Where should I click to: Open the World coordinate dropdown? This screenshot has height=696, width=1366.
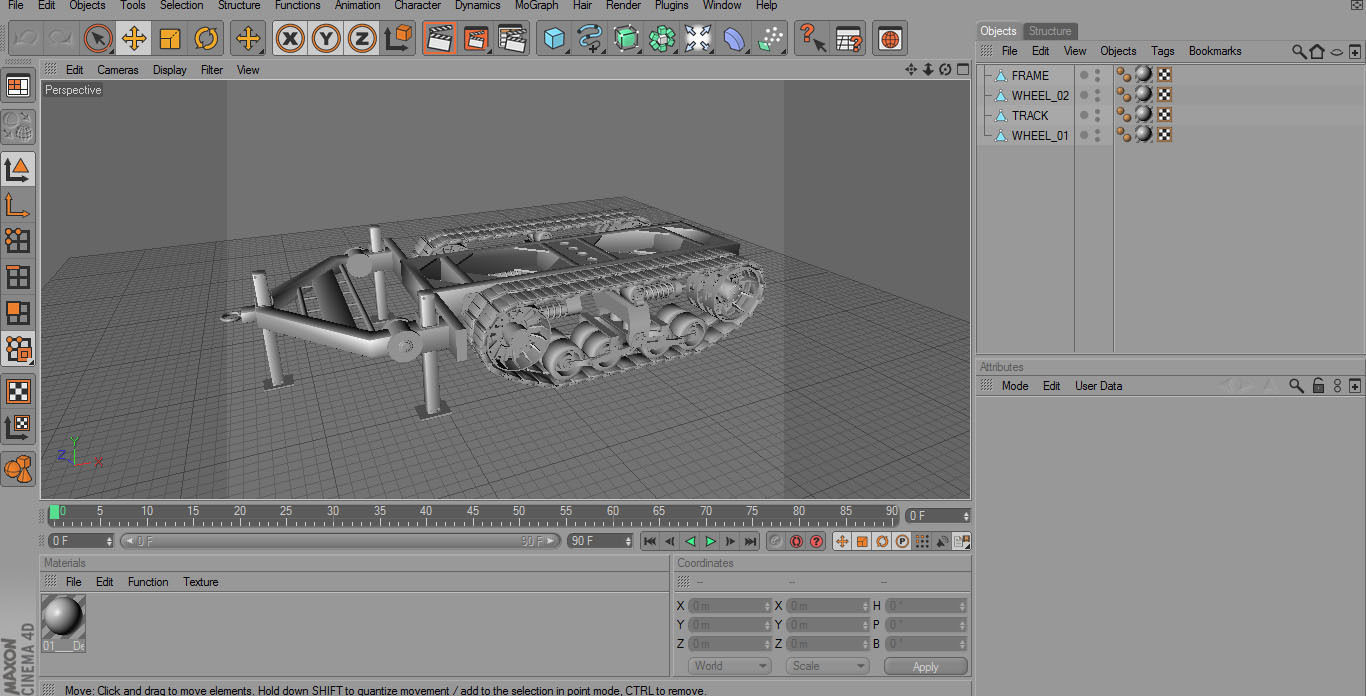tap(730, 666)
